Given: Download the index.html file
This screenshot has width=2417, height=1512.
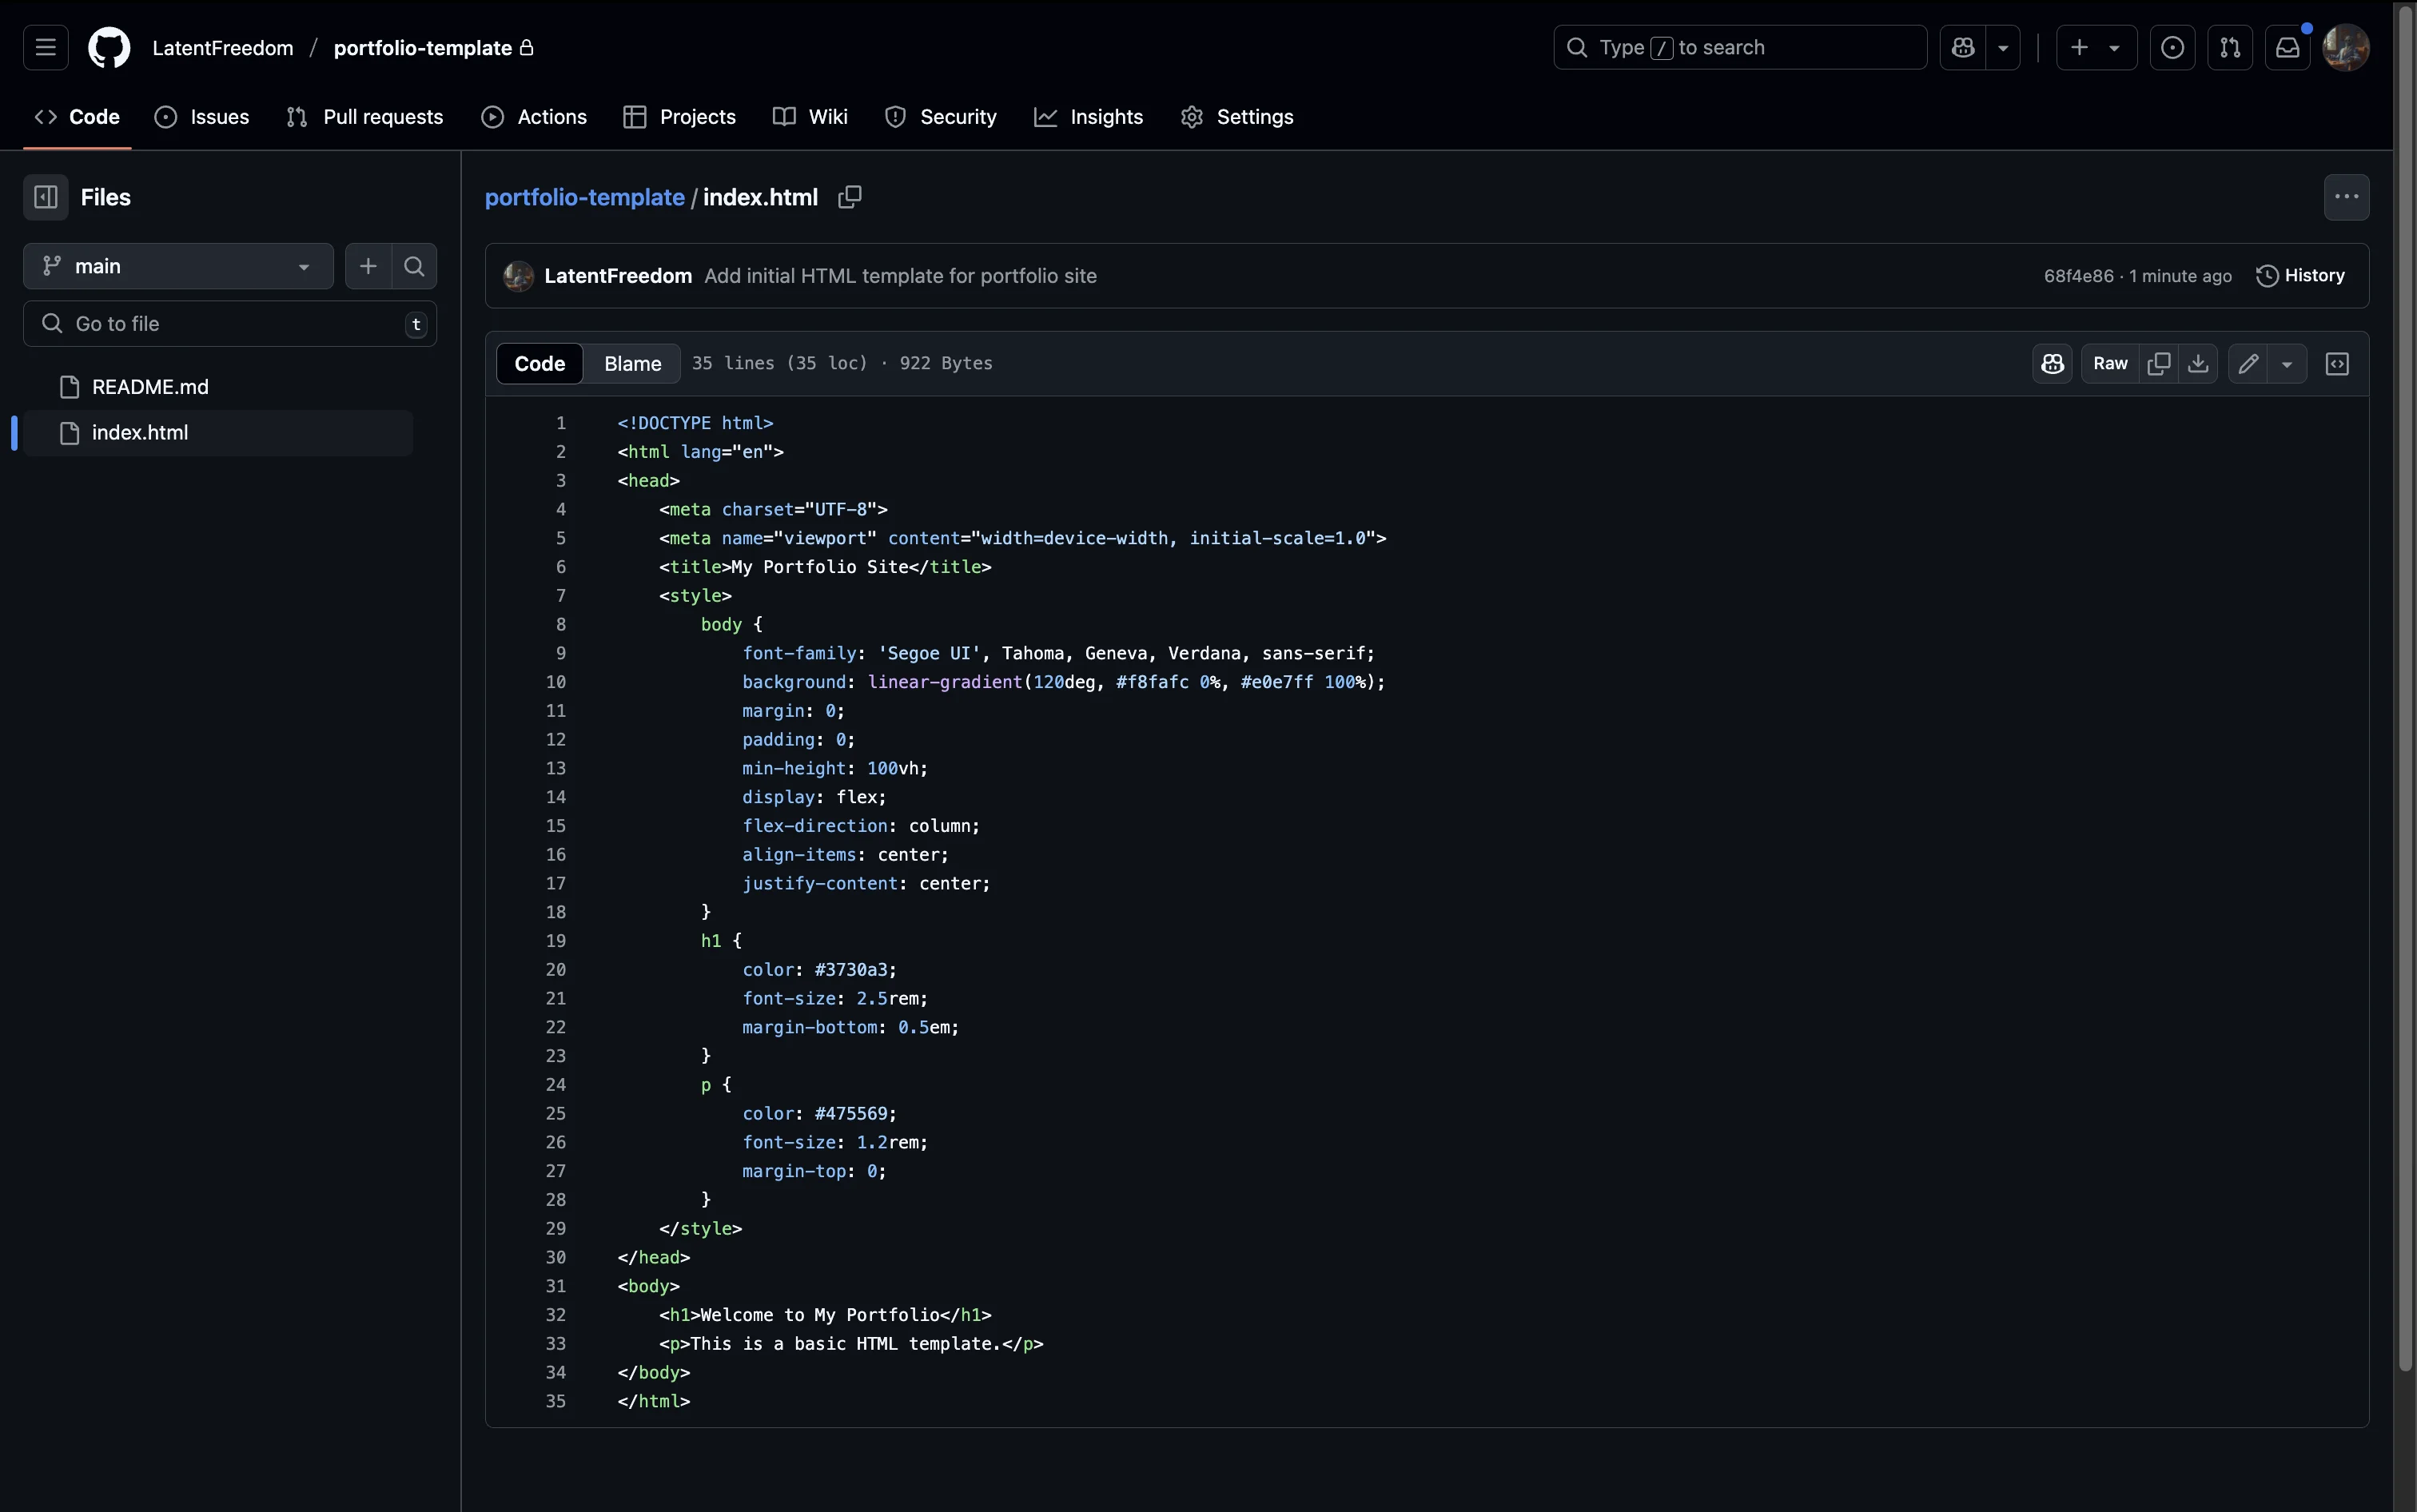Looking at the screenshot, I should pos(2198,363).
